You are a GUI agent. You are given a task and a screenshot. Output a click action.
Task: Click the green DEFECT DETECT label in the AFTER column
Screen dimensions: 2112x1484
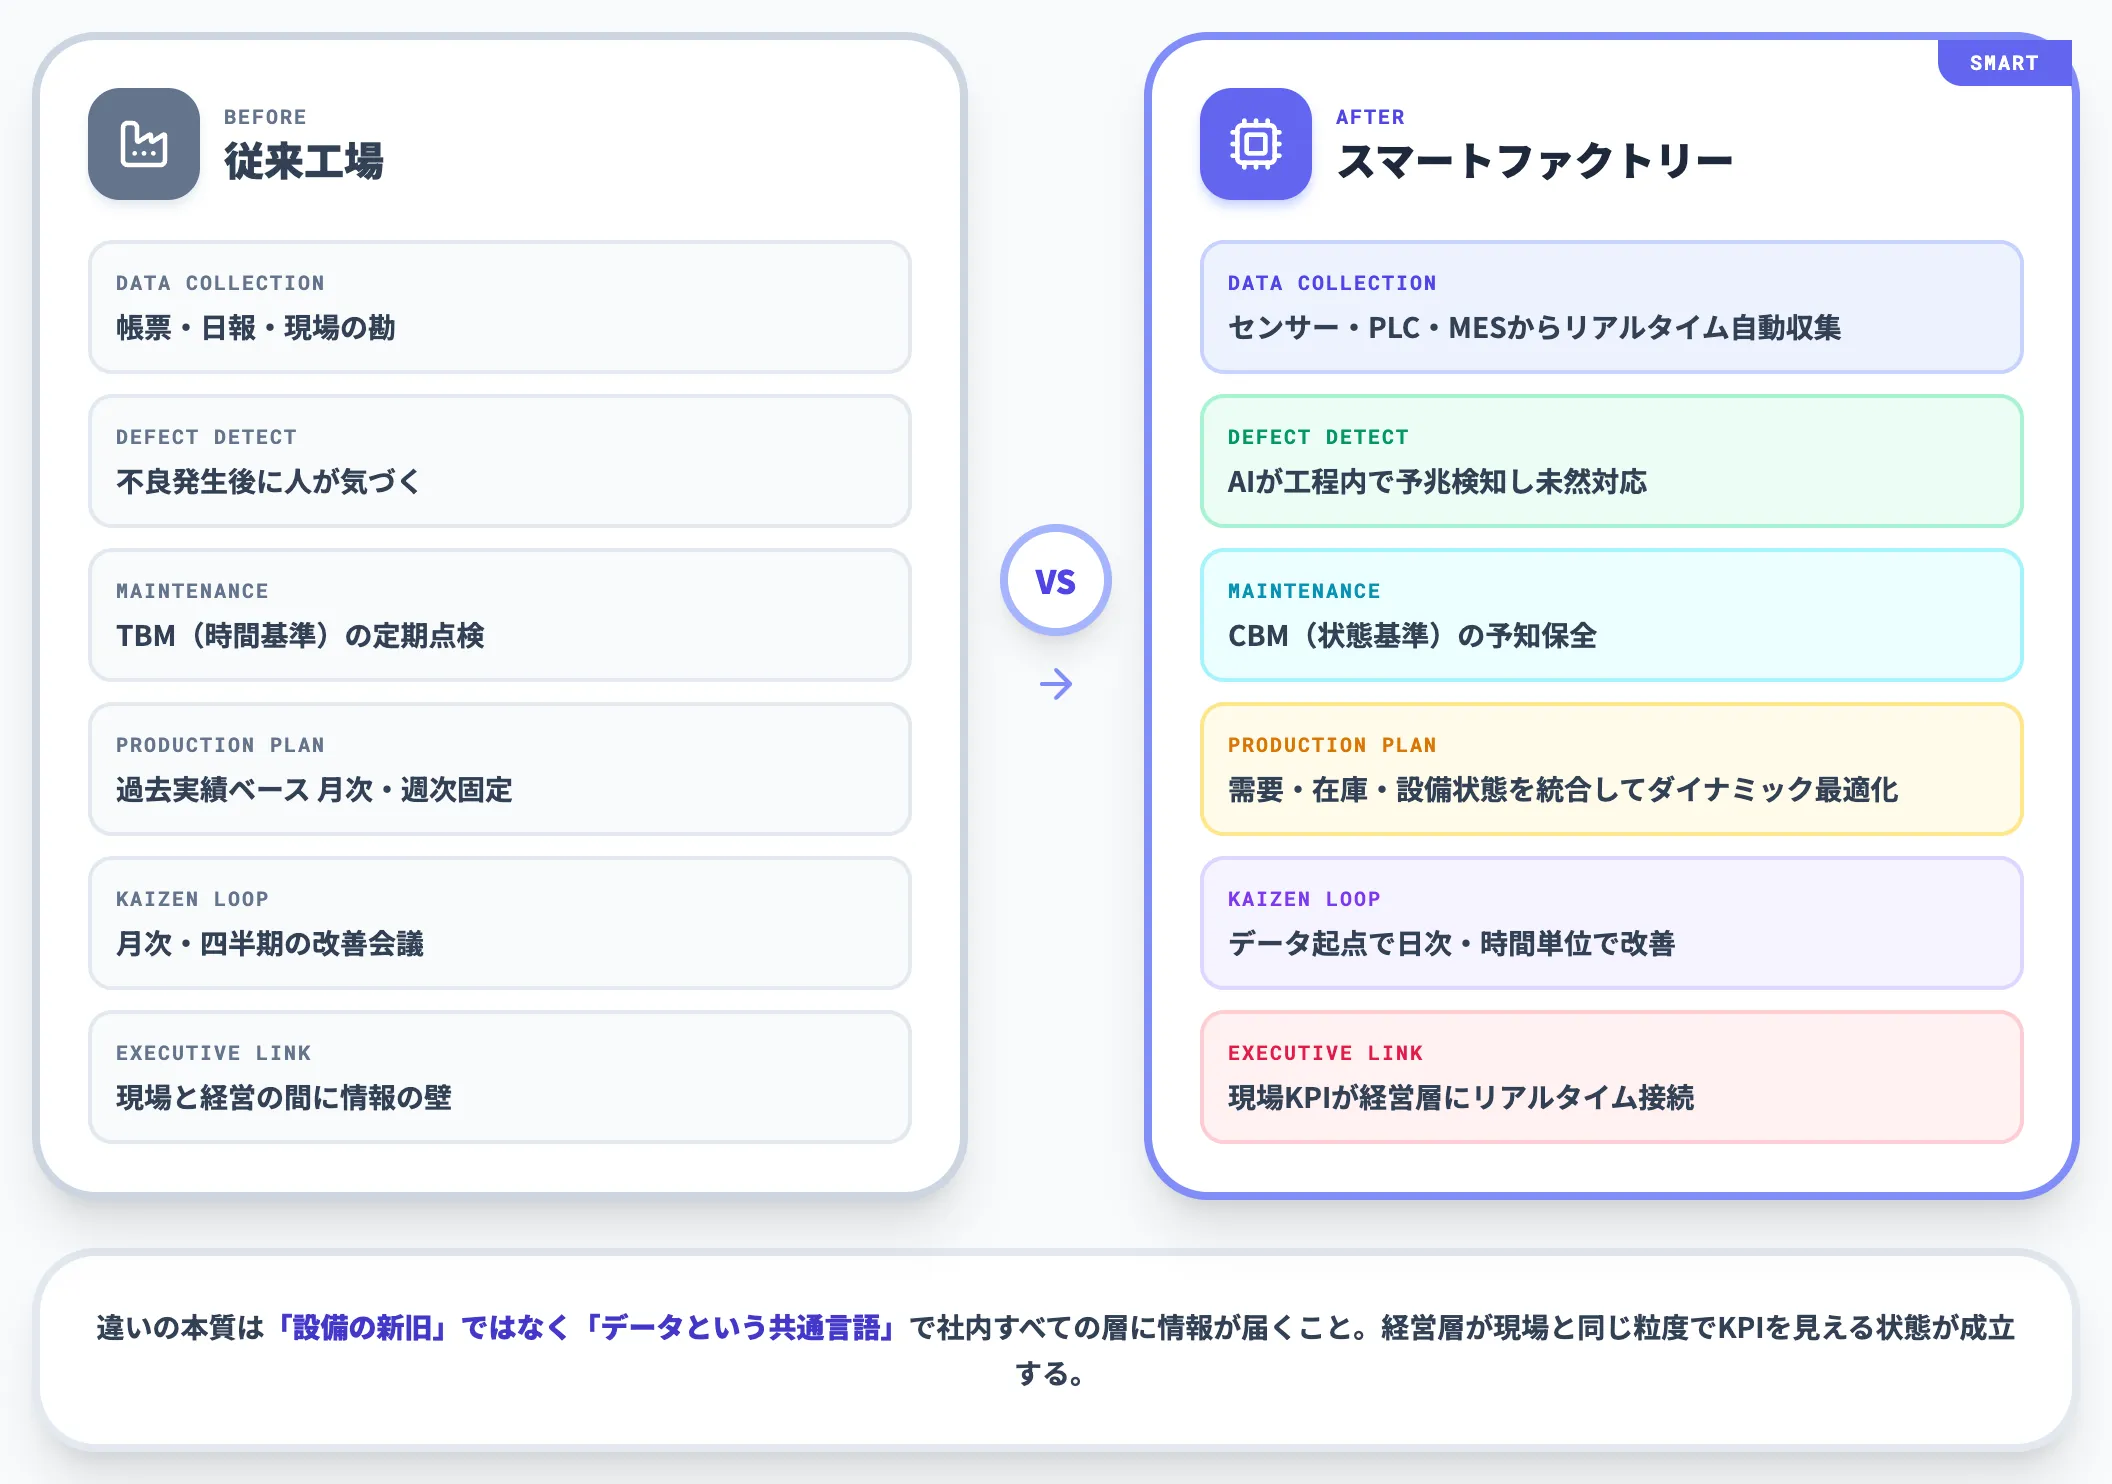click(x=1318, y=437)
